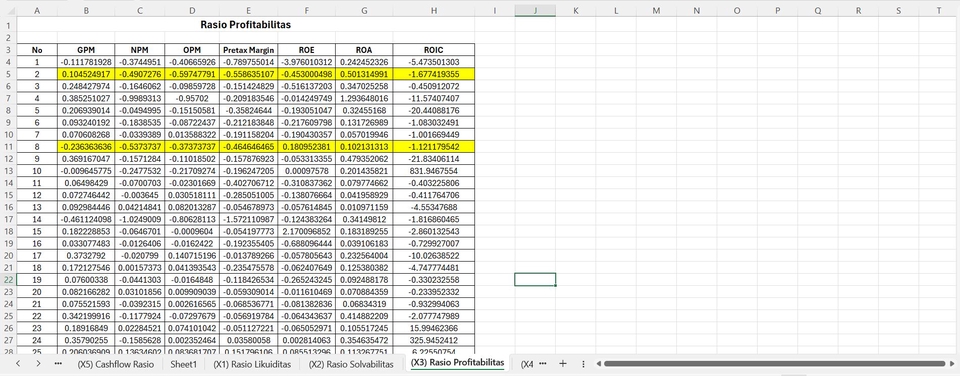Select column J header
Image resolution: width=960 pixels, height=376 pixels.
tap(535, 10)
